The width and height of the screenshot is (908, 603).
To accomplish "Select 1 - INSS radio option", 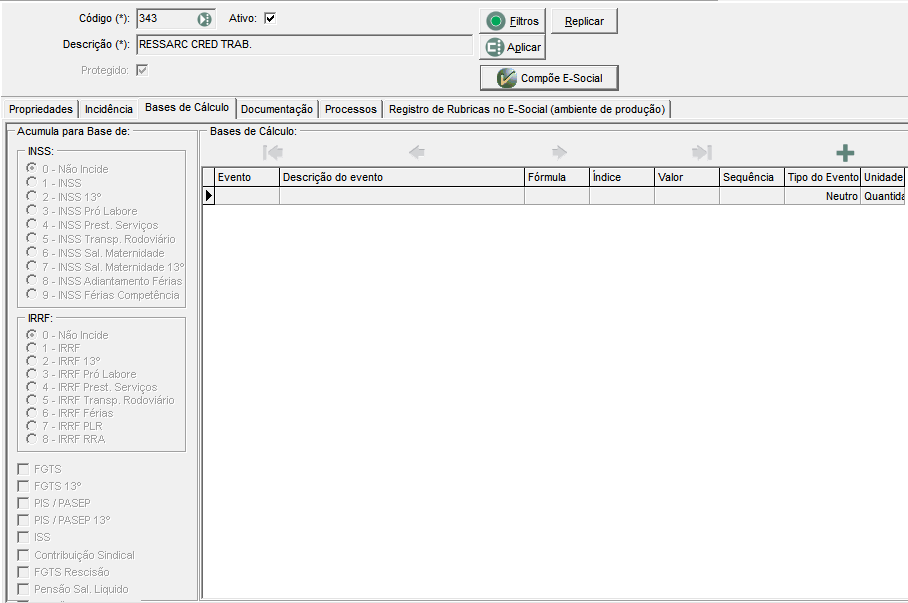I will pyautogui.click(x=31, y=182).
